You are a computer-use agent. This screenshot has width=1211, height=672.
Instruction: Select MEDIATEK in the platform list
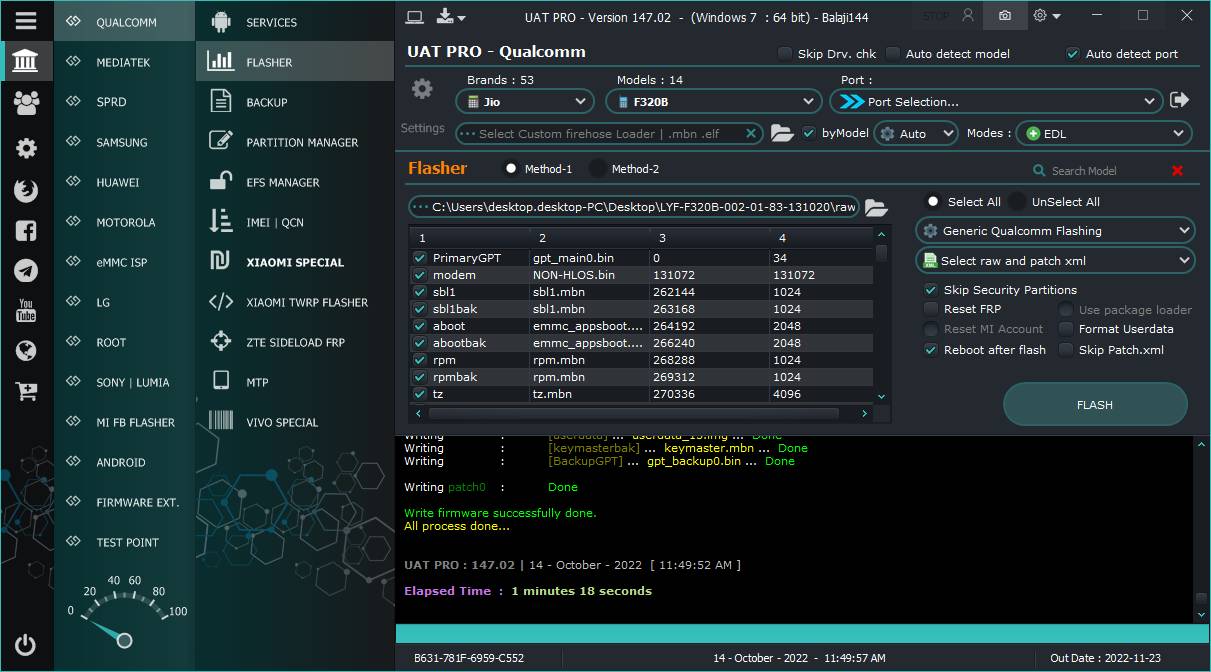coord(125,62)
